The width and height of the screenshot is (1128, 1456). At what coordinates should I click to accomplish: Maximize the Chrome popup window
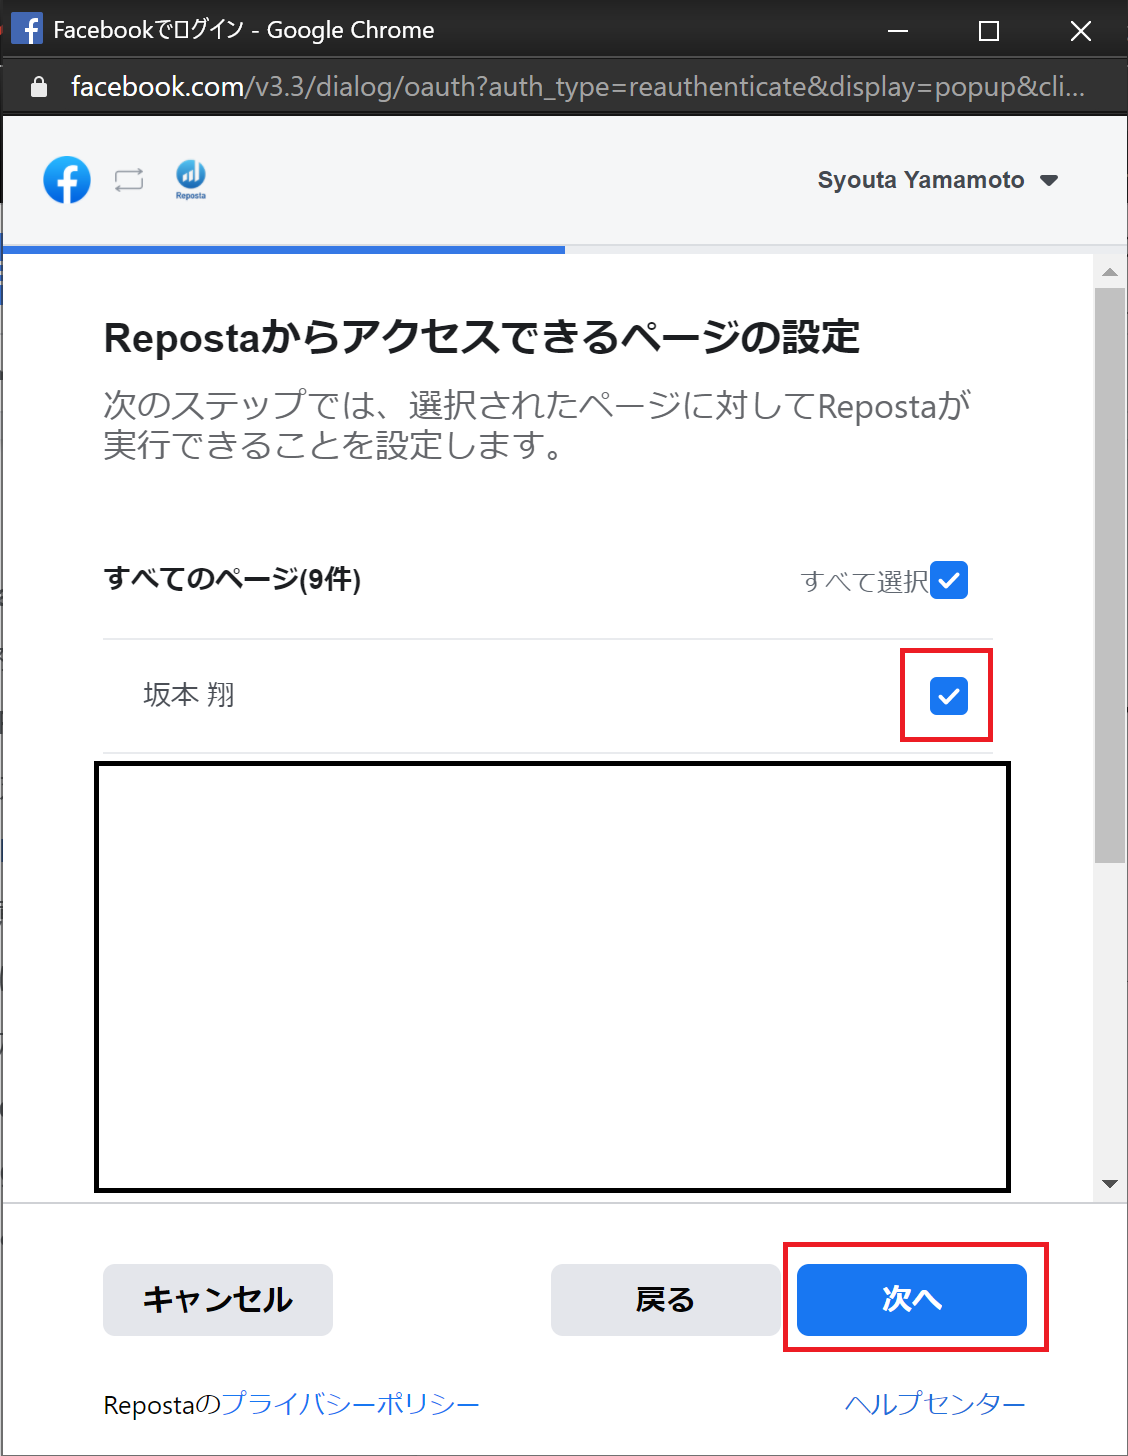[x=989, y=31]
